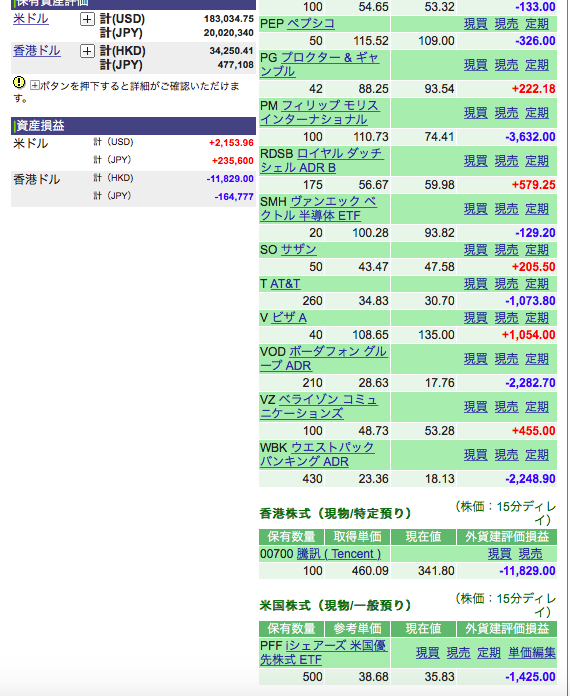Screen dimensions: 570x696
Task: Click 定期 for AT&T
Action: (x=537, y=284)
